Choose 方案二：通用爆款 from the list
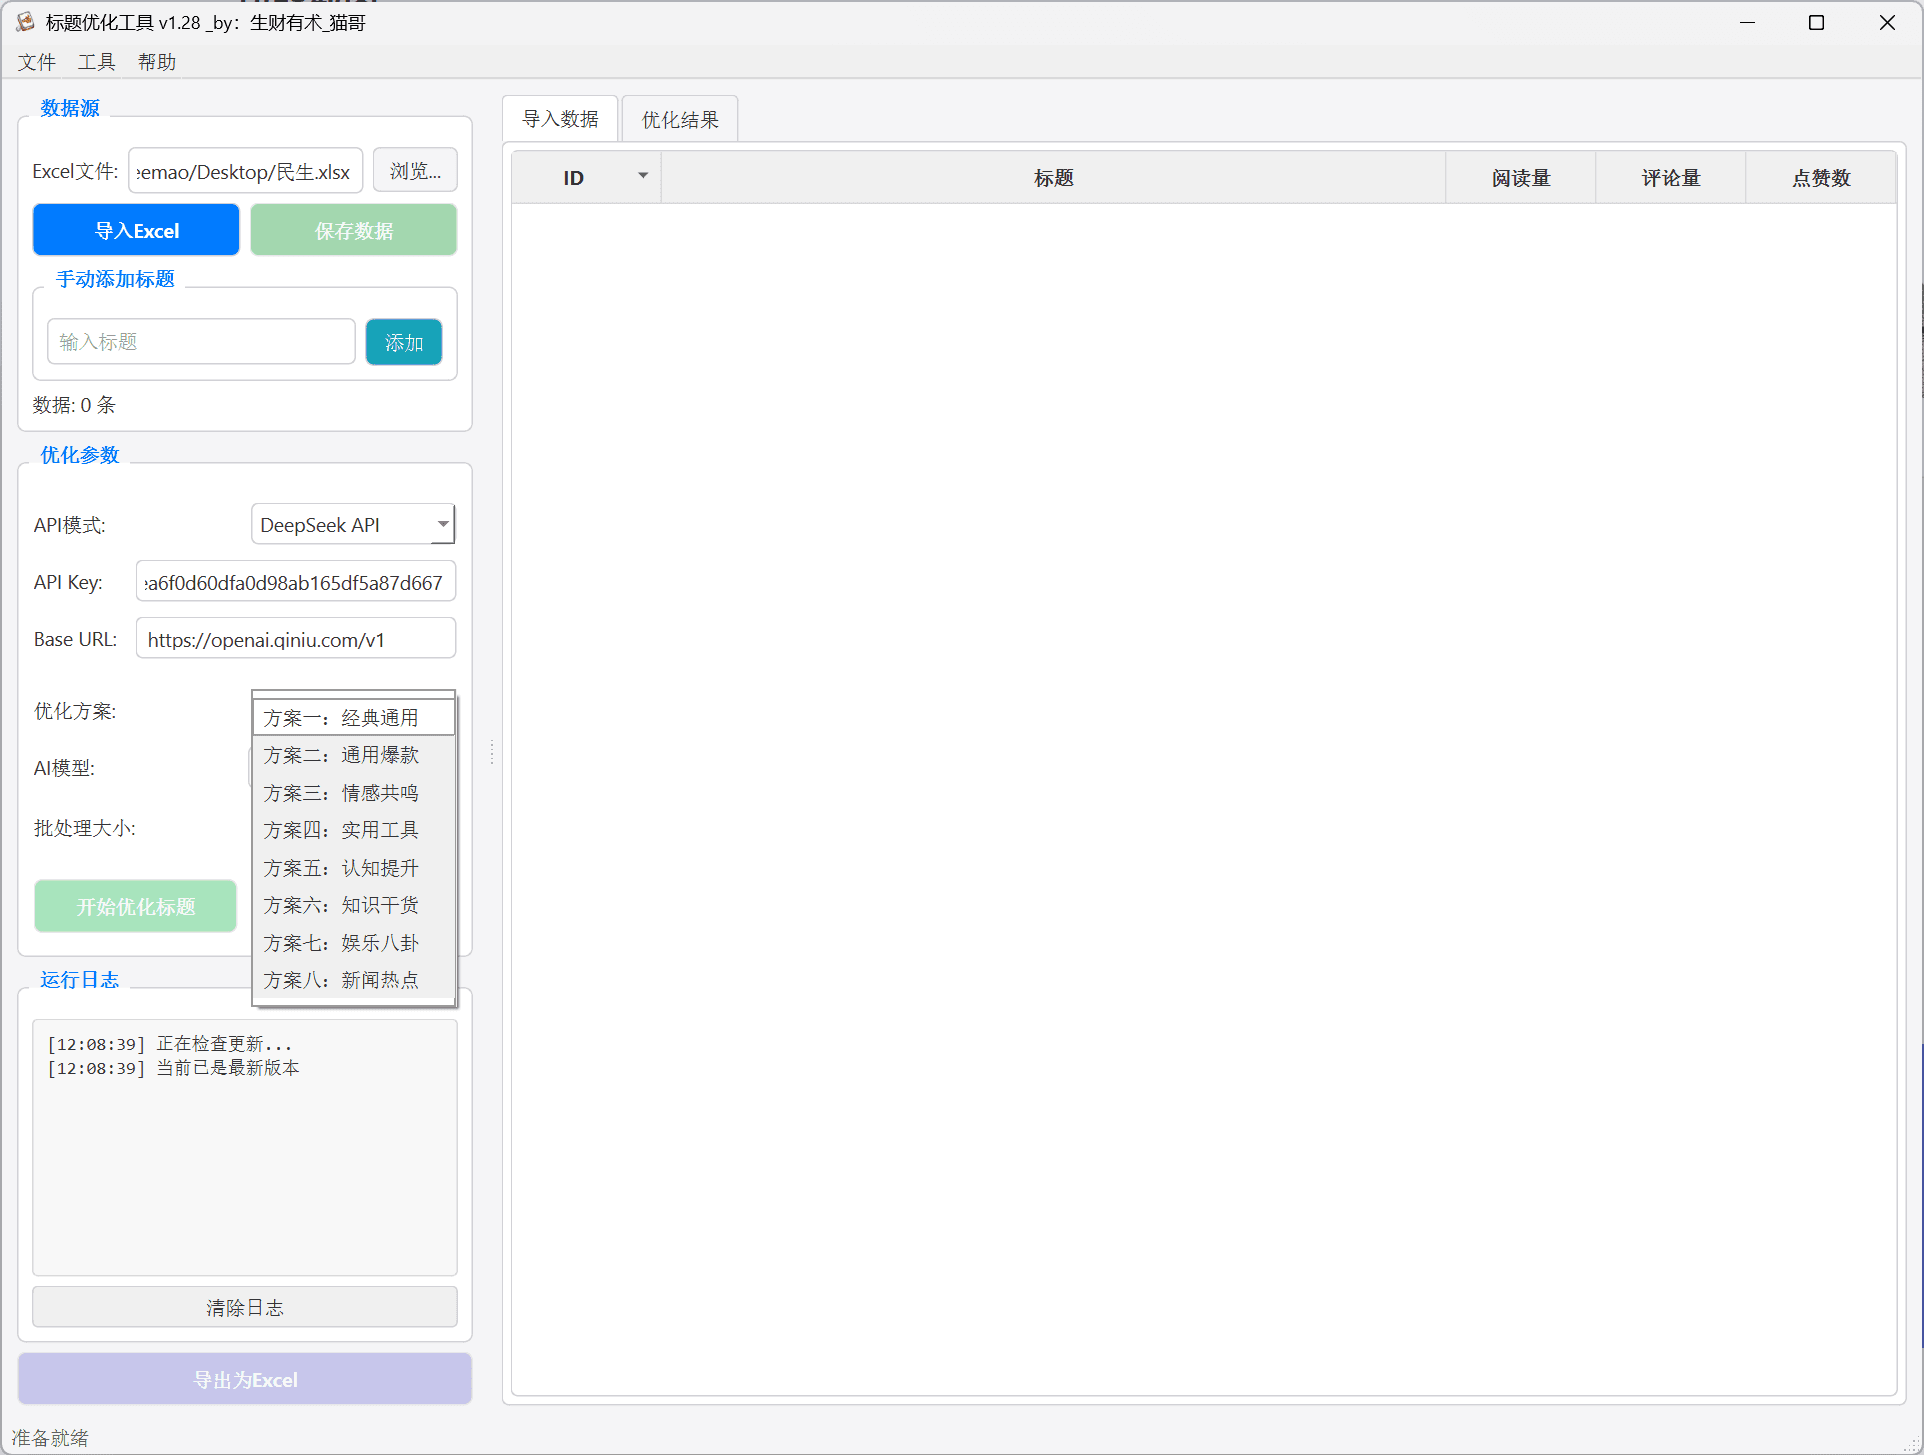The image size is (1924, 1455). 341,755
